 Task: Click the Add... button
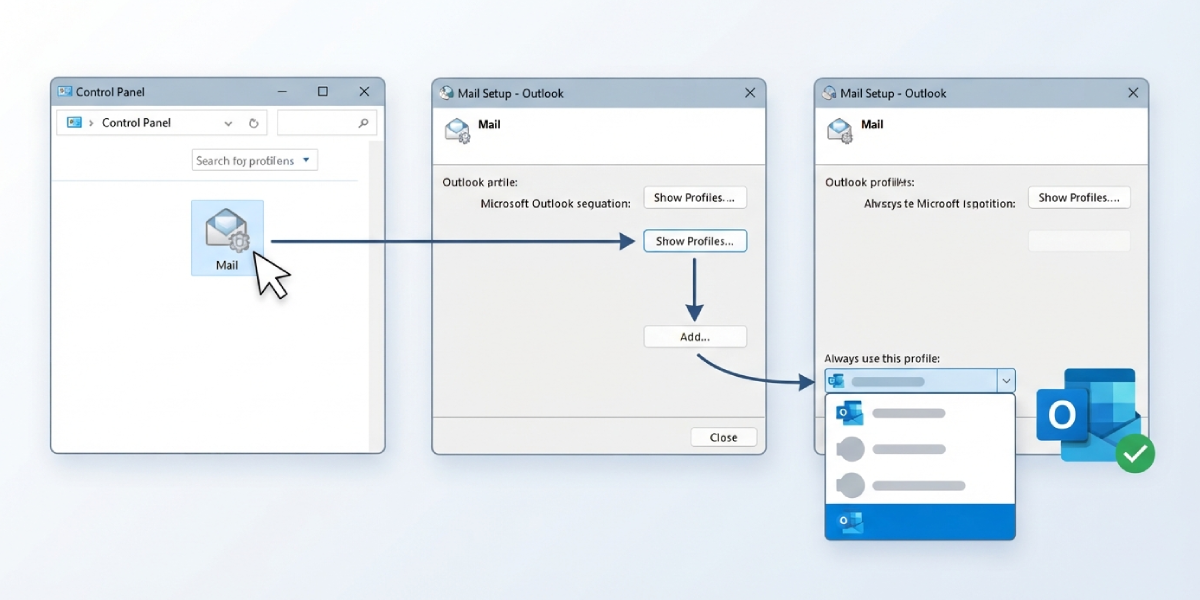click(x=695, y=337)
